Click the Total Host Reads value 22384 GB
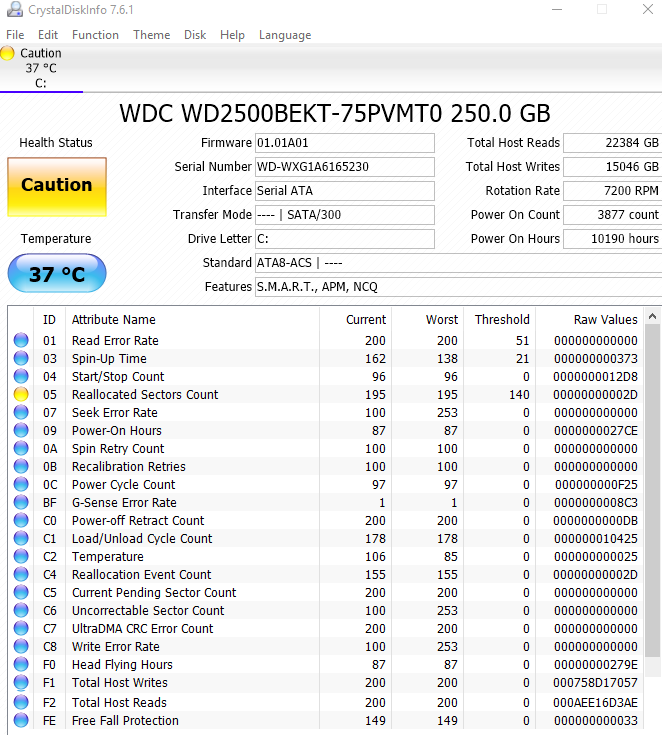This screenshot has height=740, width=663. [613, 143]
